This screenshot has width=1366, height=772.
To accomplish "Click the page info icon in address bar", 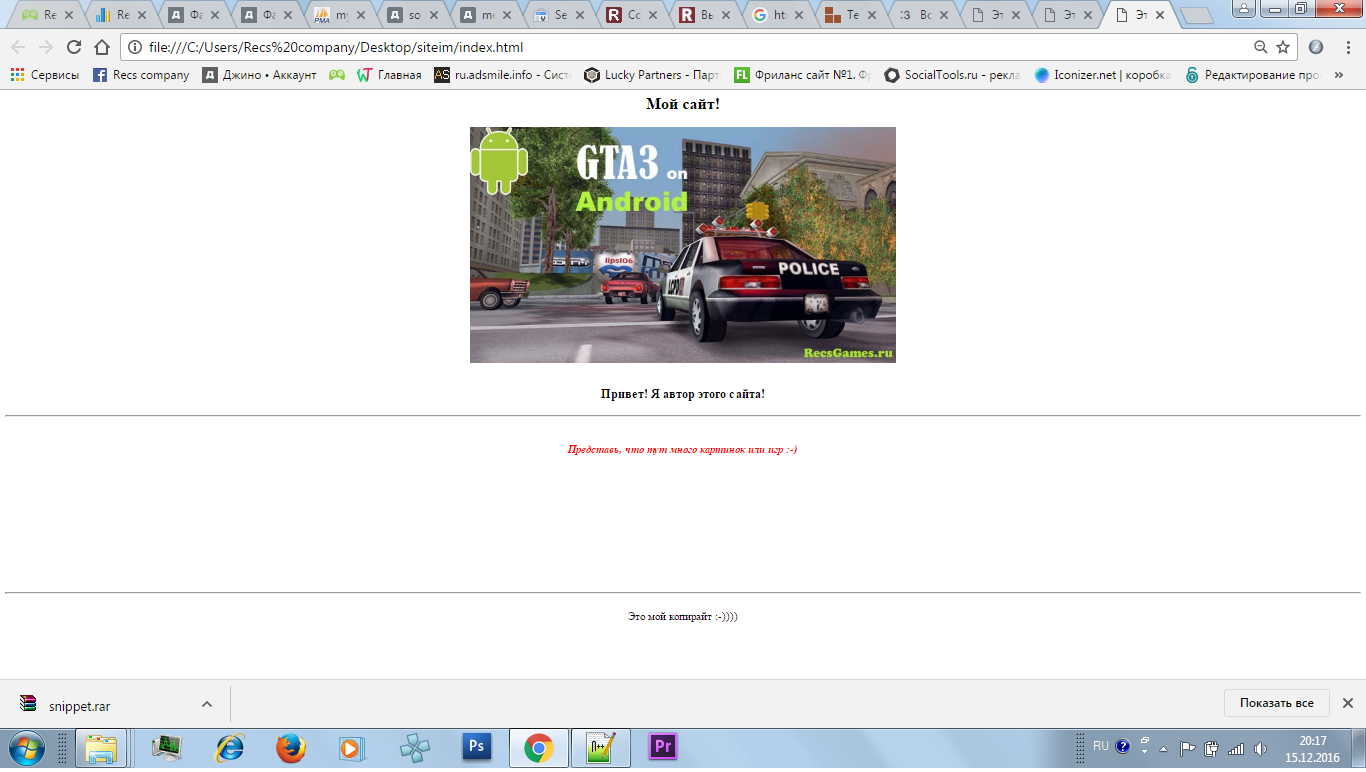I will [135, 47].
